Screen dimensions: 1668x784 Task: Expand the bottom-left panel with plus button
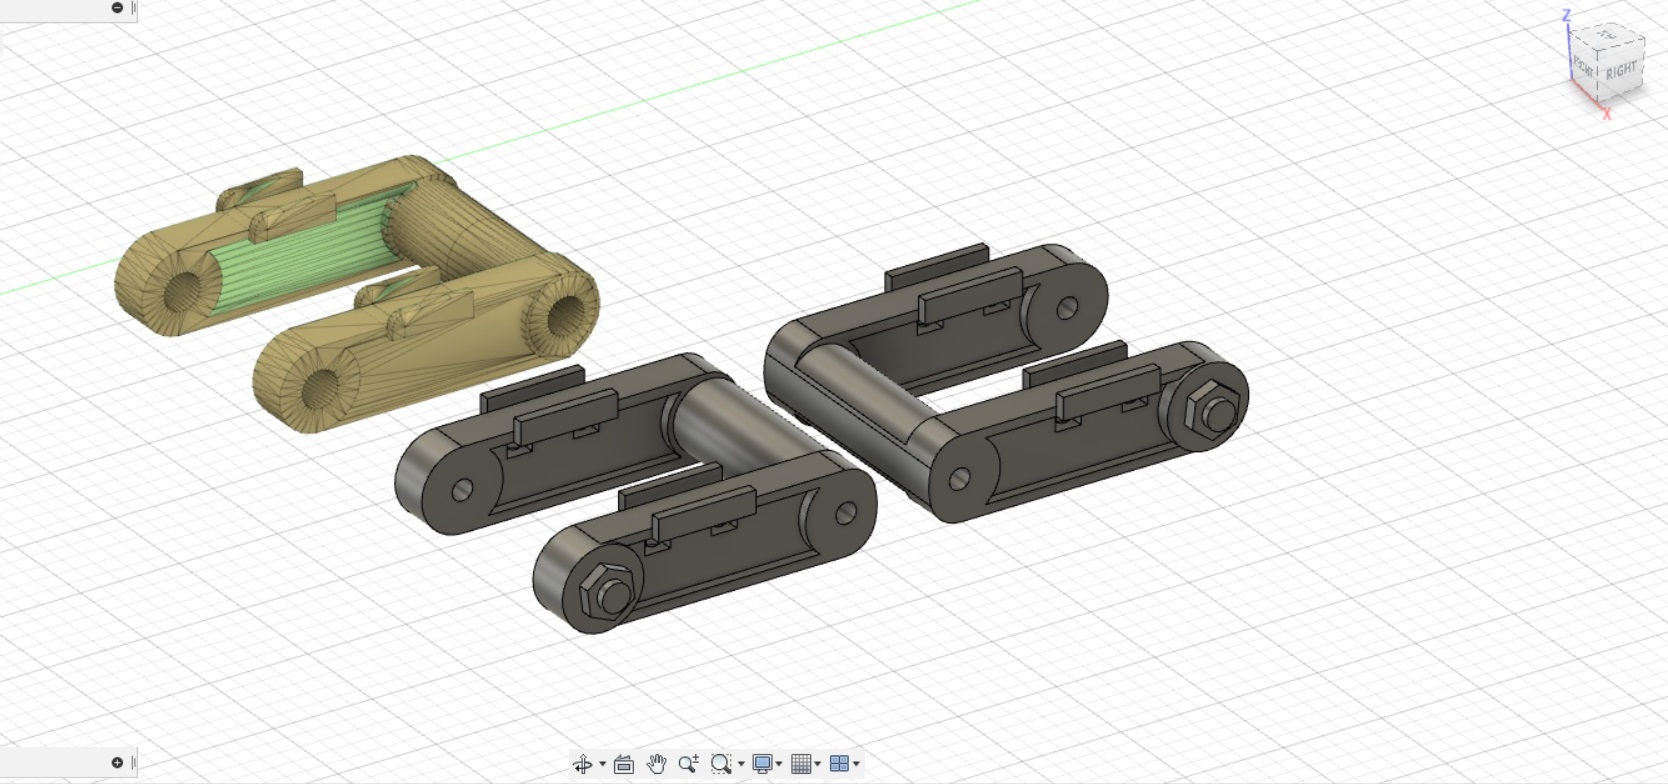pos(117,763)
